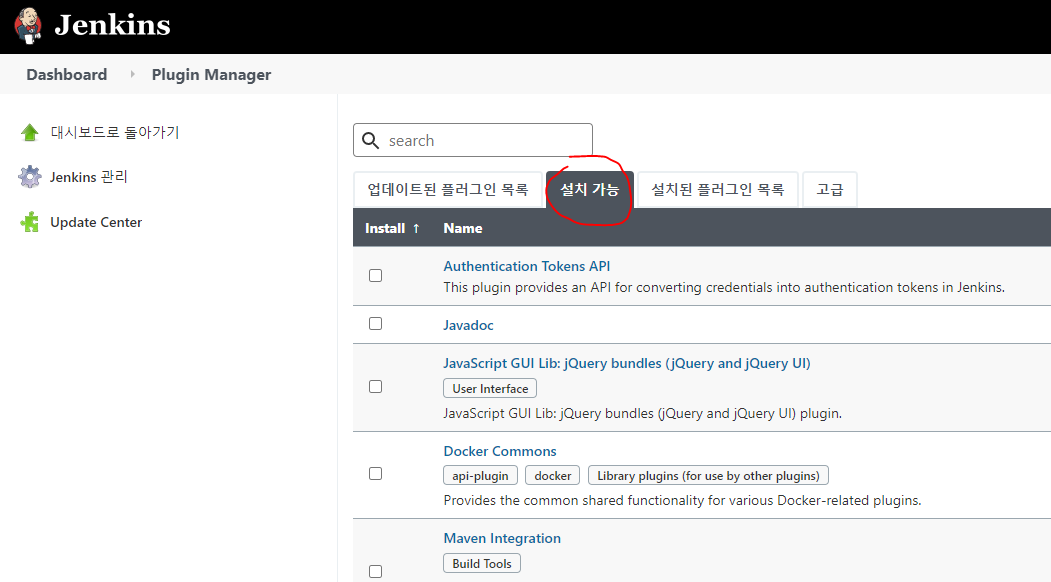Open the 고급 tab
Screen dimensions: 1051x582
point(830,190)
